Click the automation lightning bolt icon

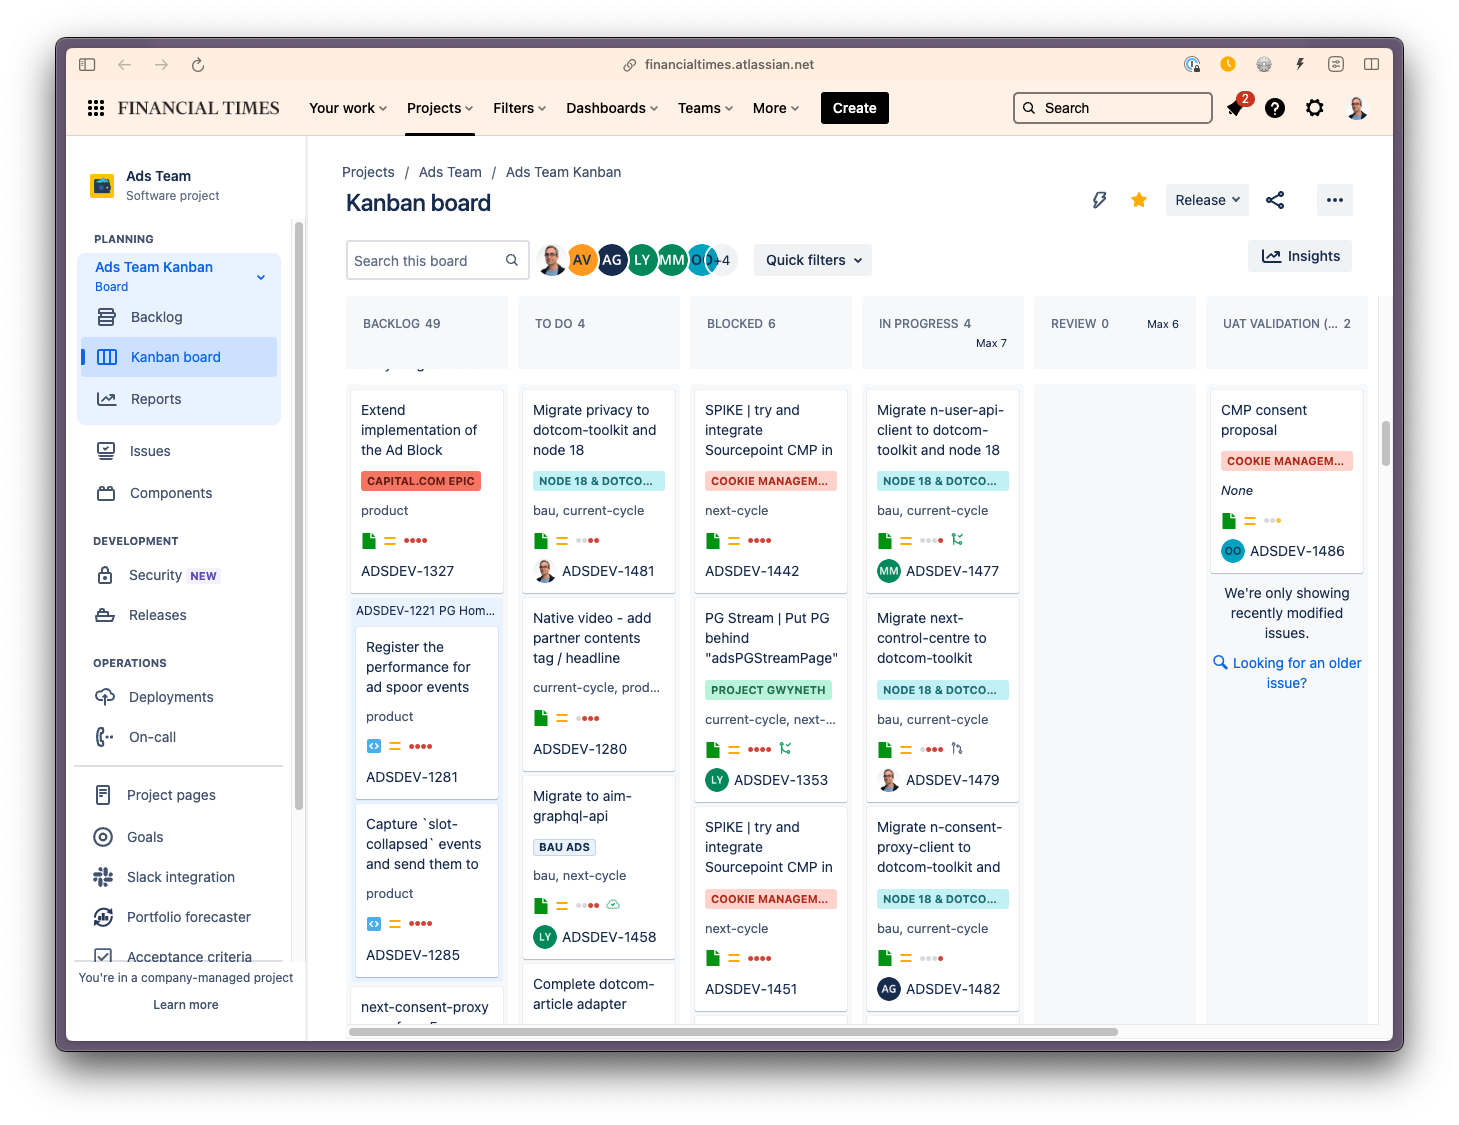click(x=1099, y=200)
